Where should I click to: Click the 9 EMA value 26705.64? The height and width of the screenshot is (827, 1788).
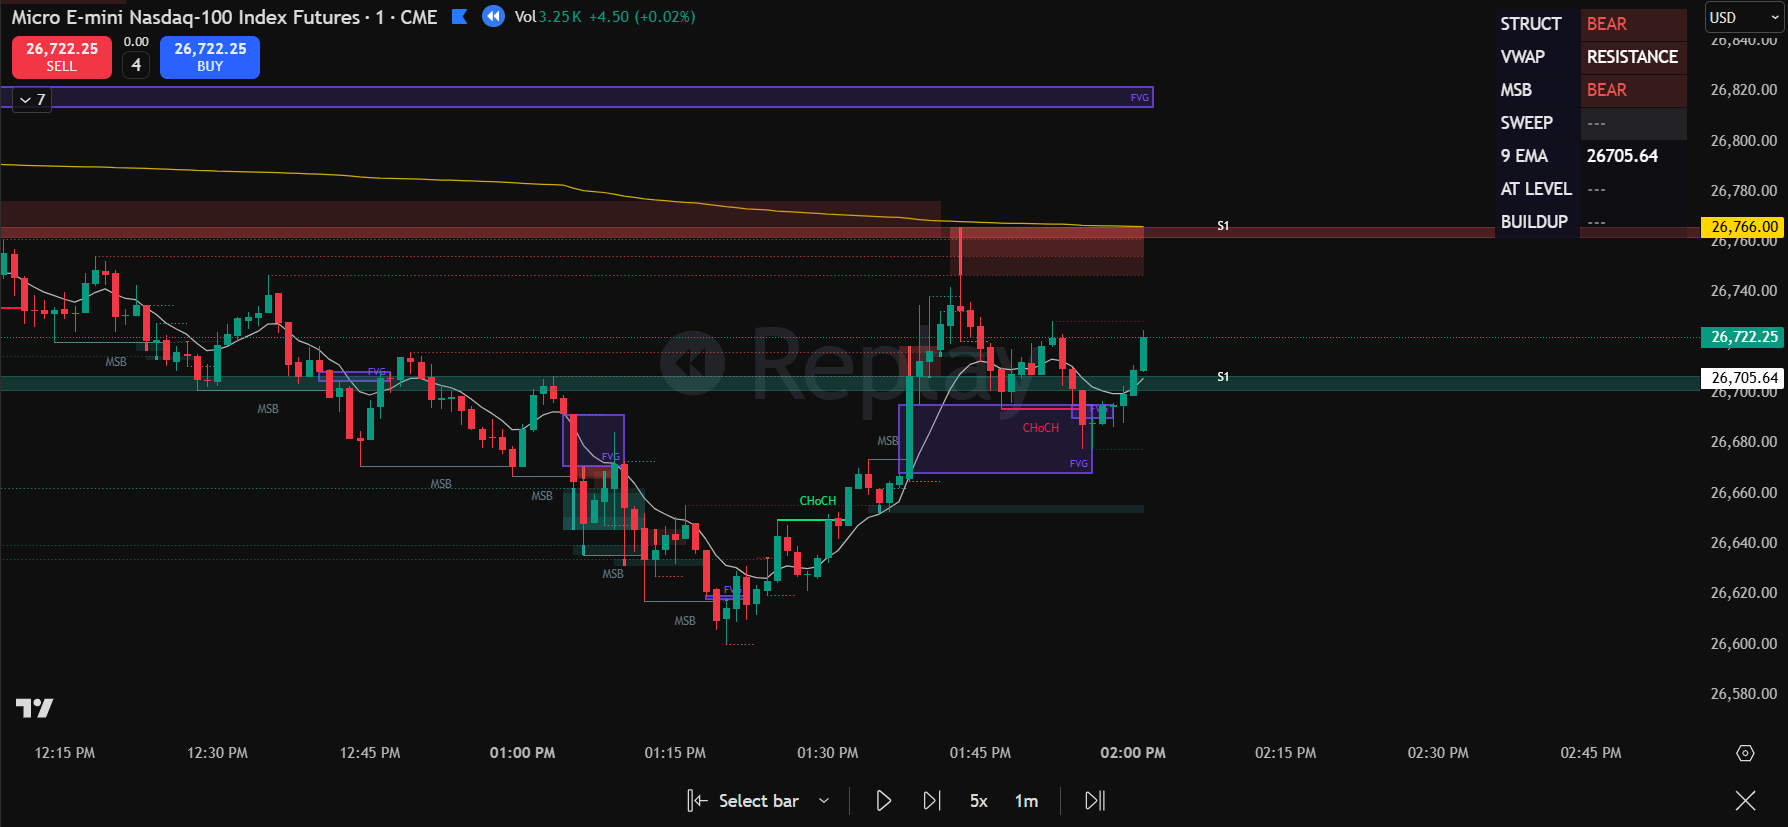coord(1622,156)
